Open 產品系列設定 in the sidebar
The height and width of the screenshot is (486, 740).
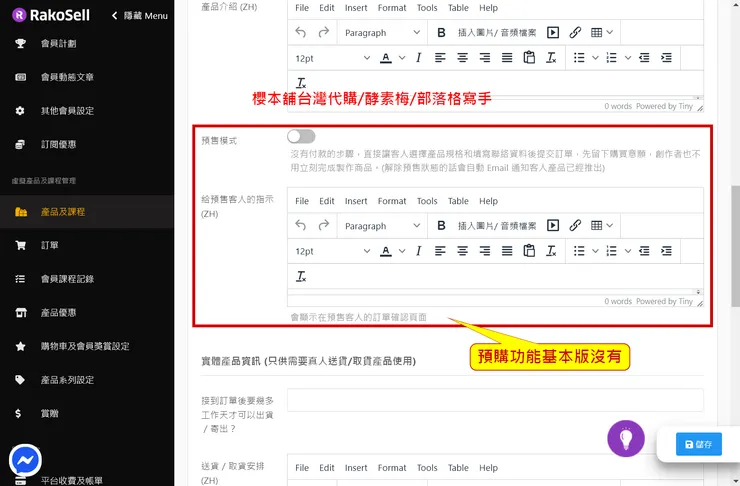[x=67, y=380]
